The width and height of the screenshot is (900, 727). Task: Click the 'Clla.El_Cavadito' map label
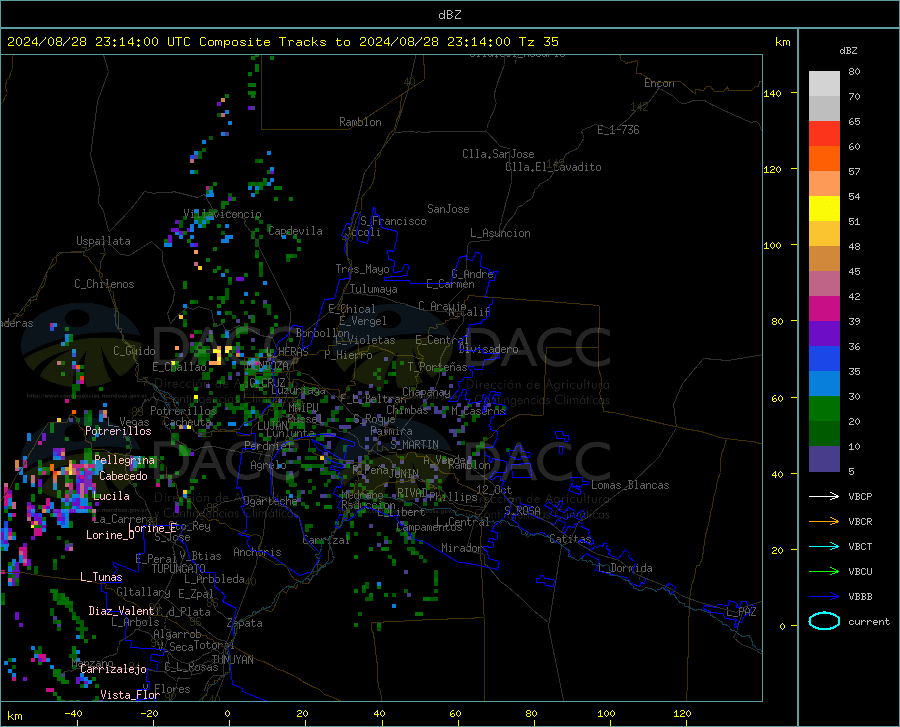click(x=553, y=167)
